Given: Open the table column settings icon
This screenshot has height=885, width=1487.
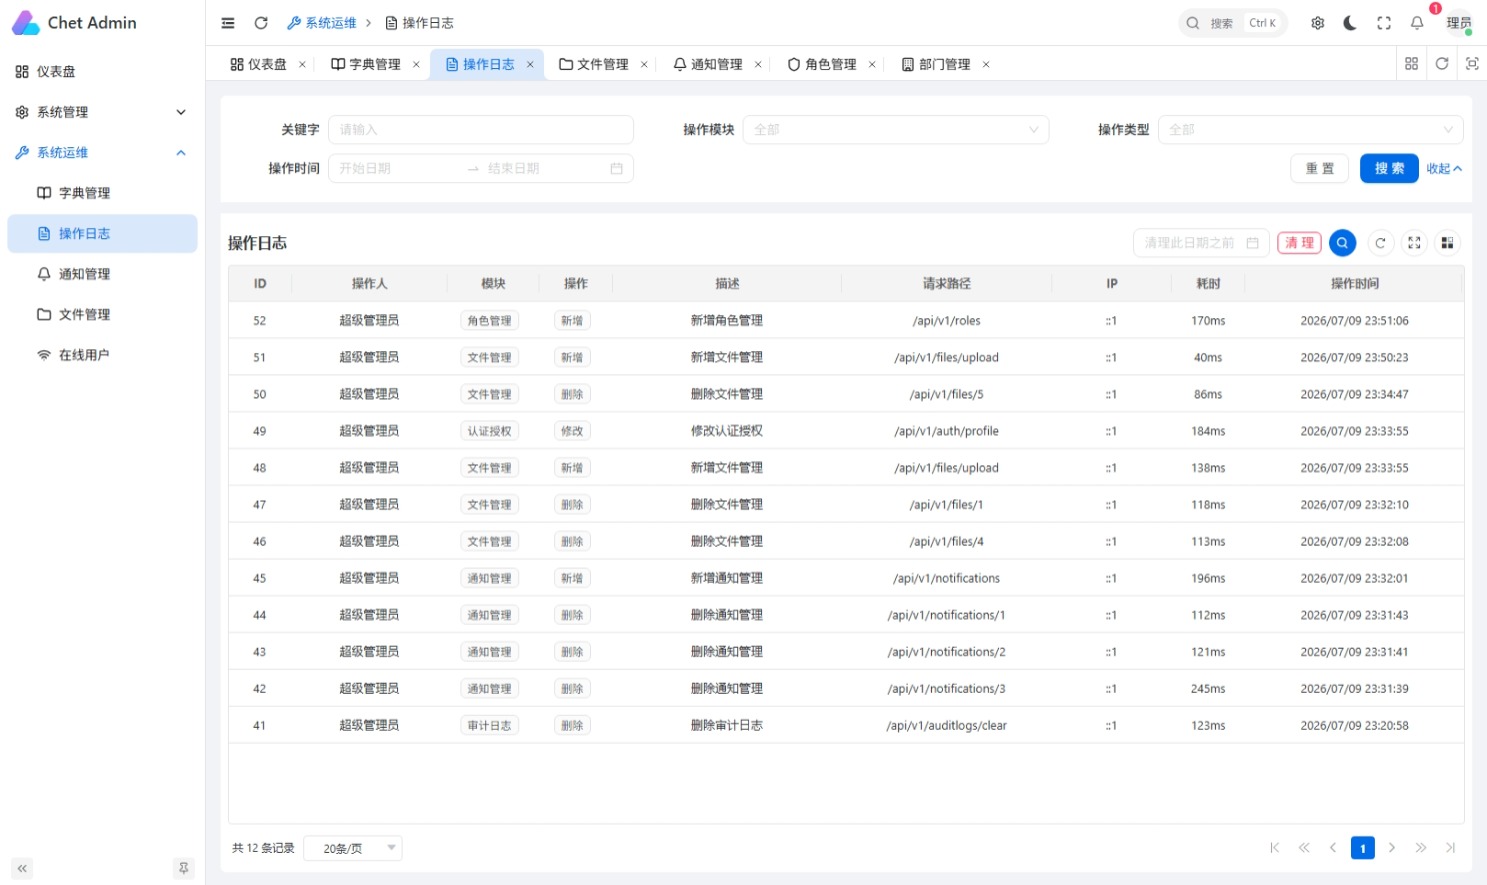Looking at the screenshot, I should 1447,243.
